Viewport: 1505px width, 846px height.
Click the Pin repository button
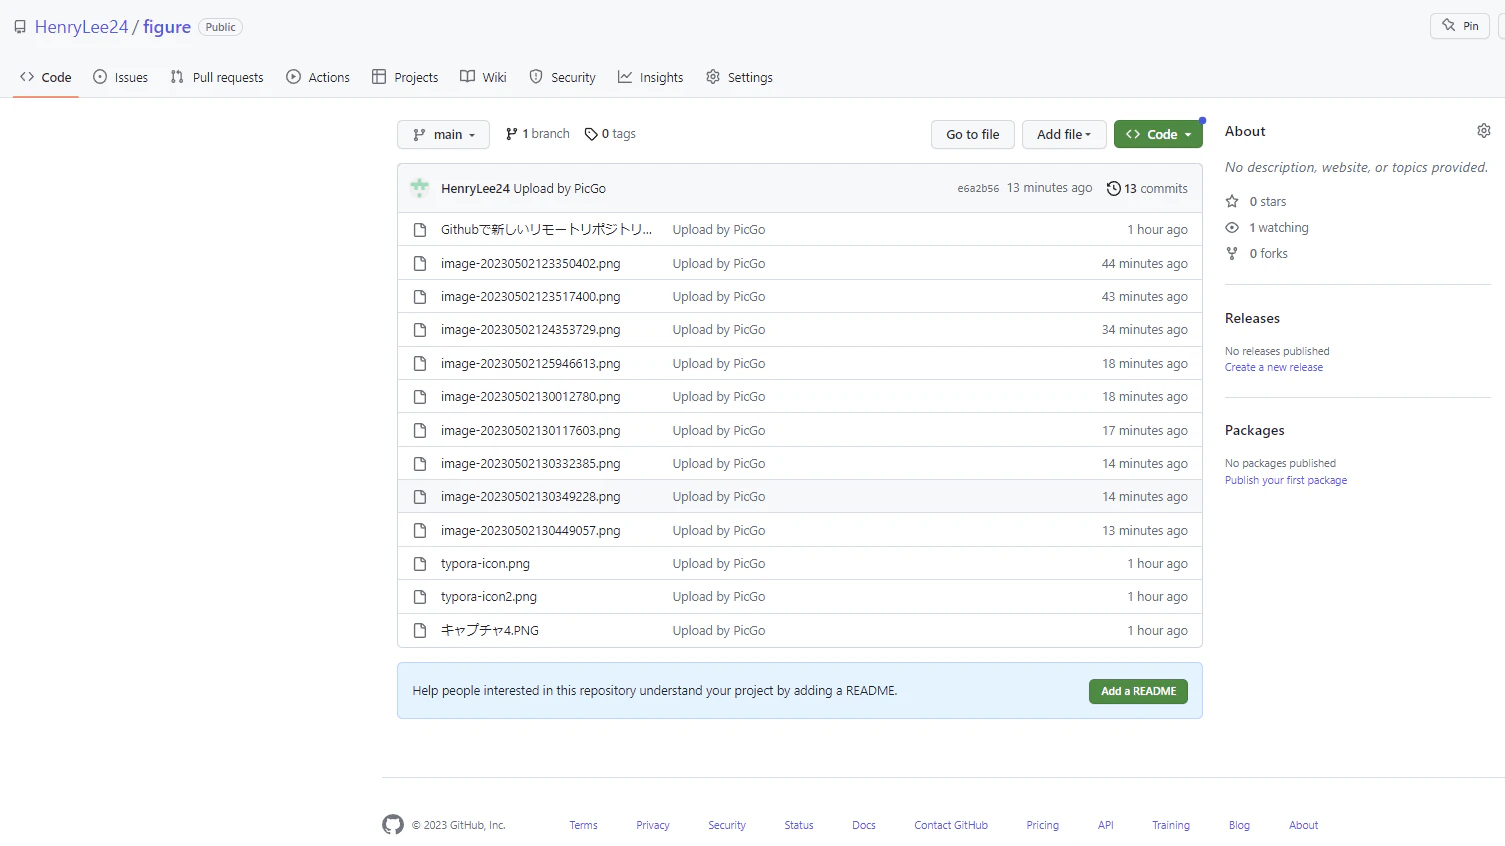1460,26
